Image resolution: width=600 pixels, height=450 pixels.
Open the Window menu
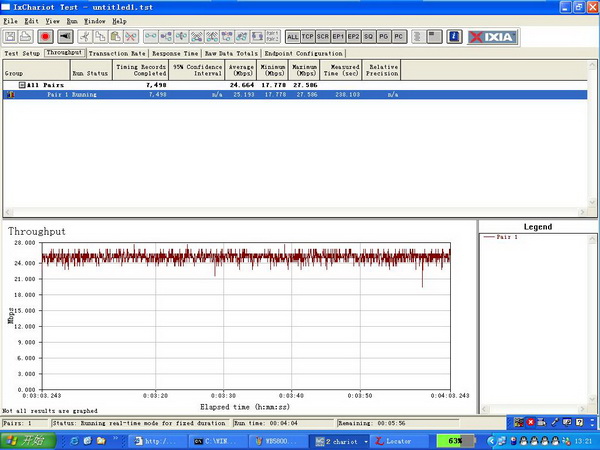click(x=94, y=20)
